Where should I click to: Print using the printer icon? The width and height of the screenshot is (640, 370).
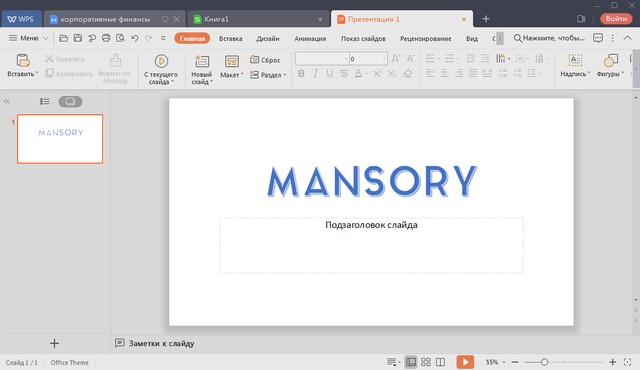click(x=106, y=38)
